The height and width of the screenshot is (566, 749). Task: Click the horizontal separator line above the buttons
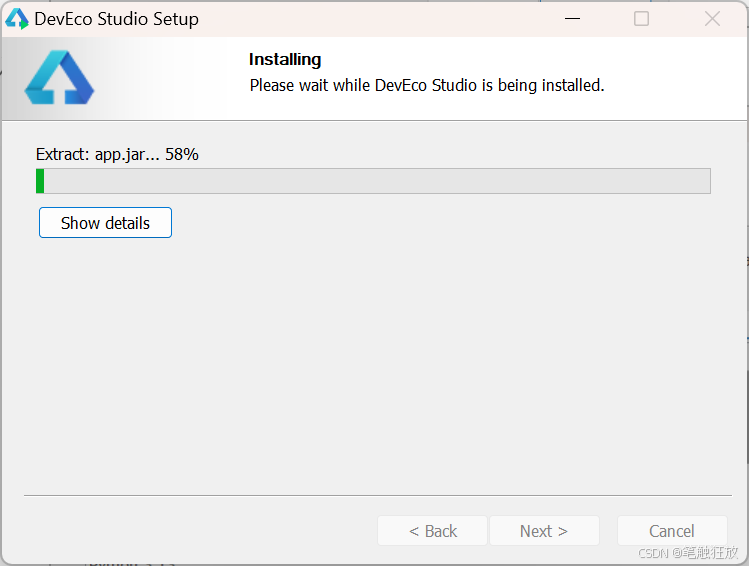click(377, 495)
